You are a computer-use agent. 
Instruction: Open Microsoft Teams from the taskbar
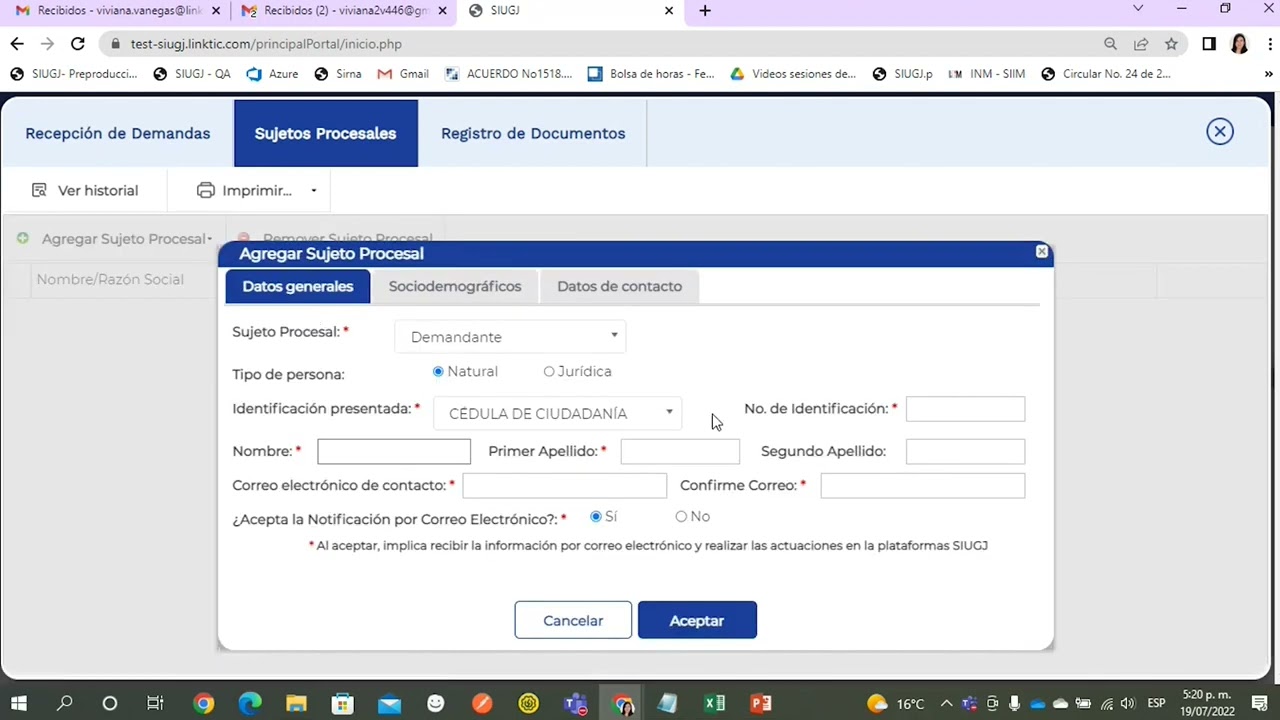(575, 704)
